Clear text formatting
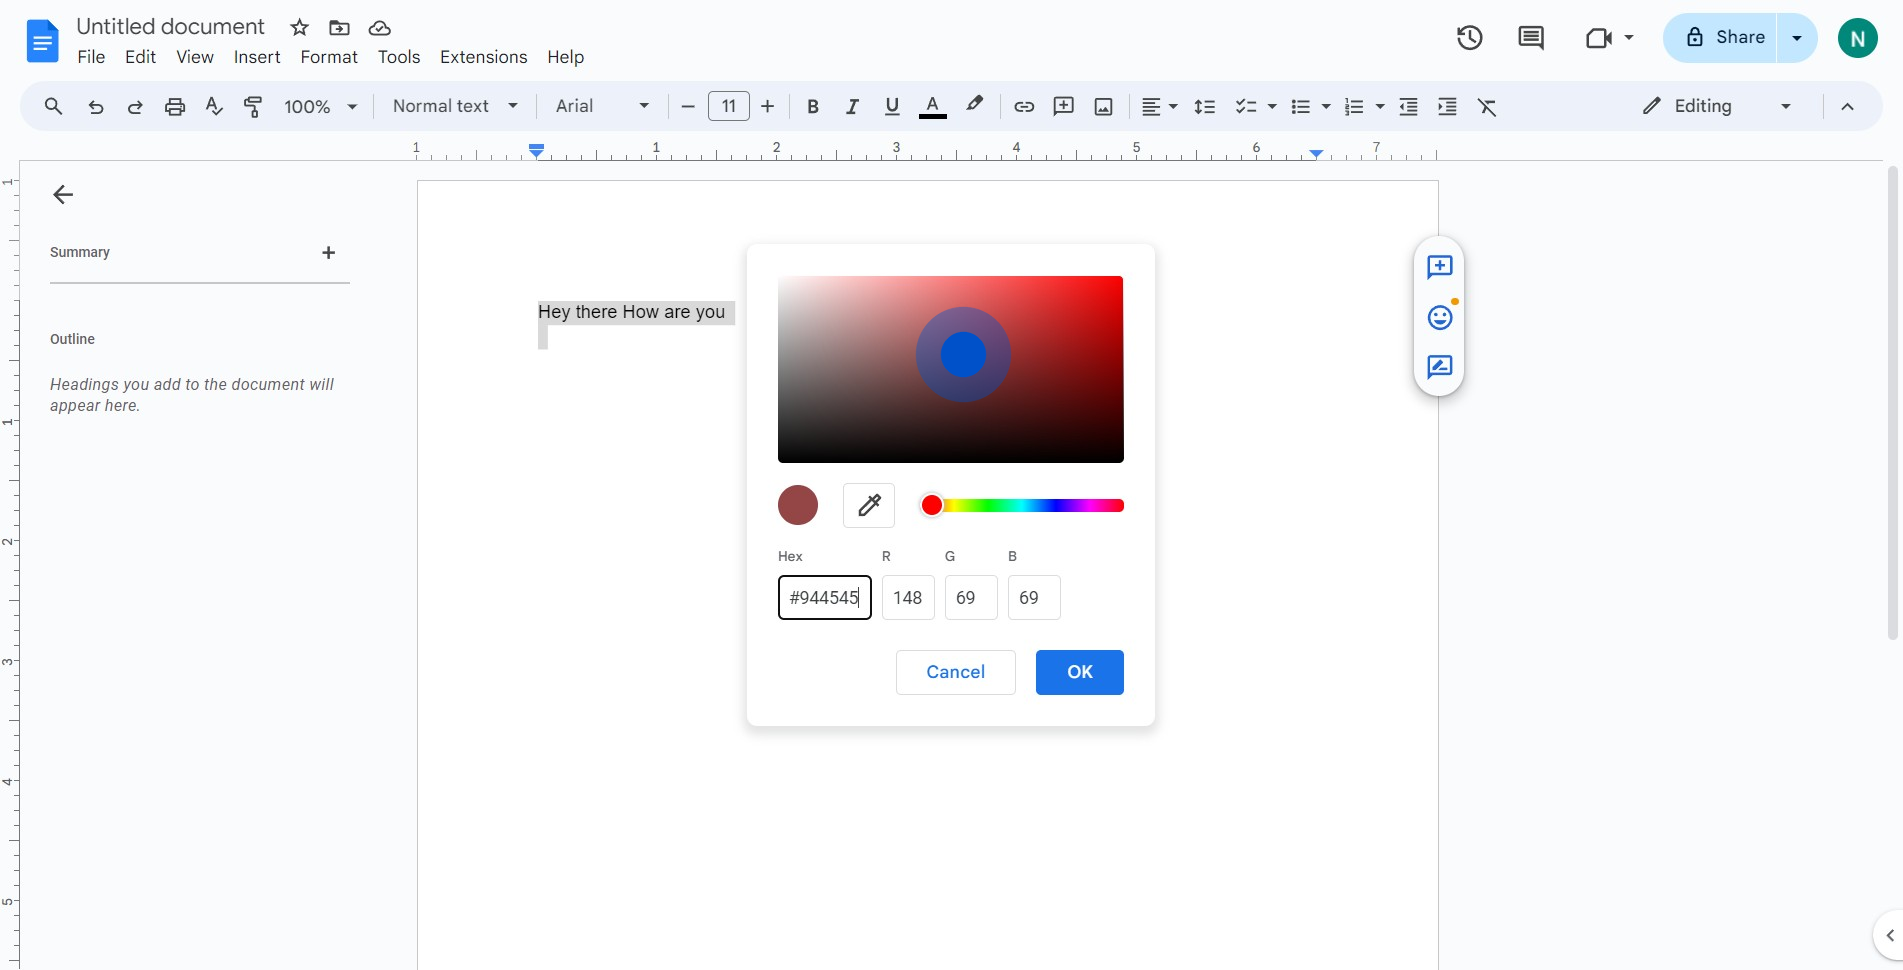The width and height of the screenshot is (1903, 970). click(x=1487, y=107)
